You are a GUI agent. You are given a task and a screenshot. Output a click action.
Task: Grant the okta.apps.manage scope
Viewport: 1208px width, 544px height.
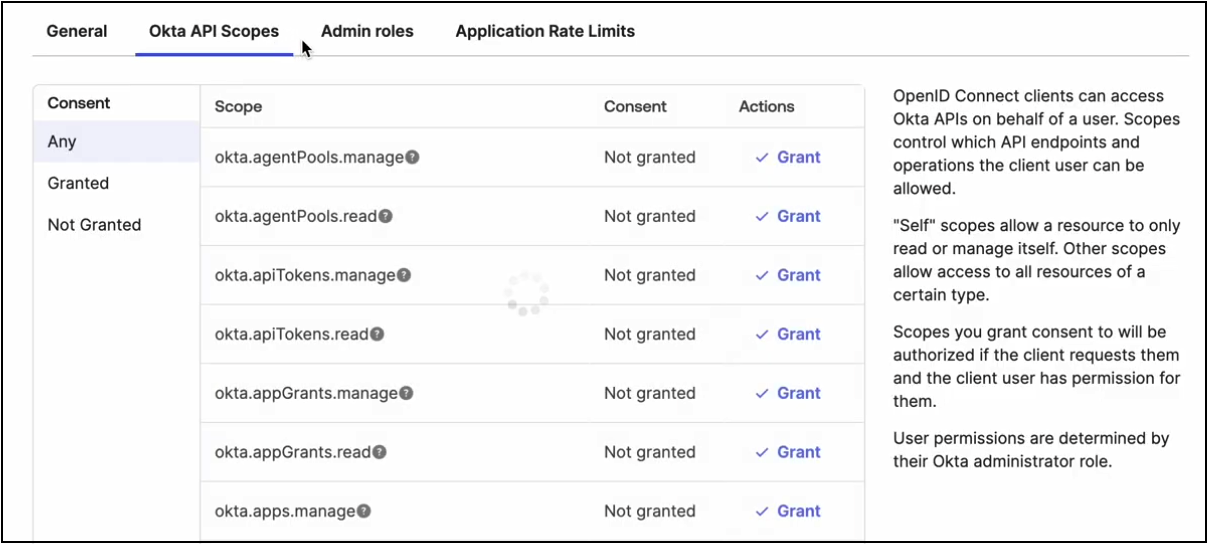coord(788,511)
